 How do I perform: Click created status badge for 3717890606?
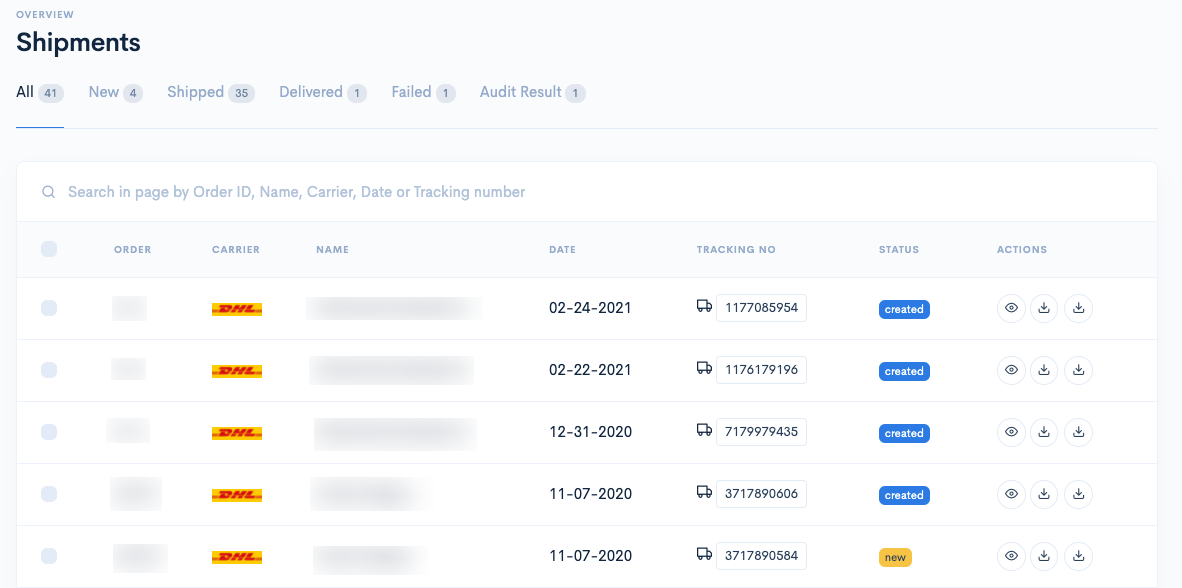point(904,495)
